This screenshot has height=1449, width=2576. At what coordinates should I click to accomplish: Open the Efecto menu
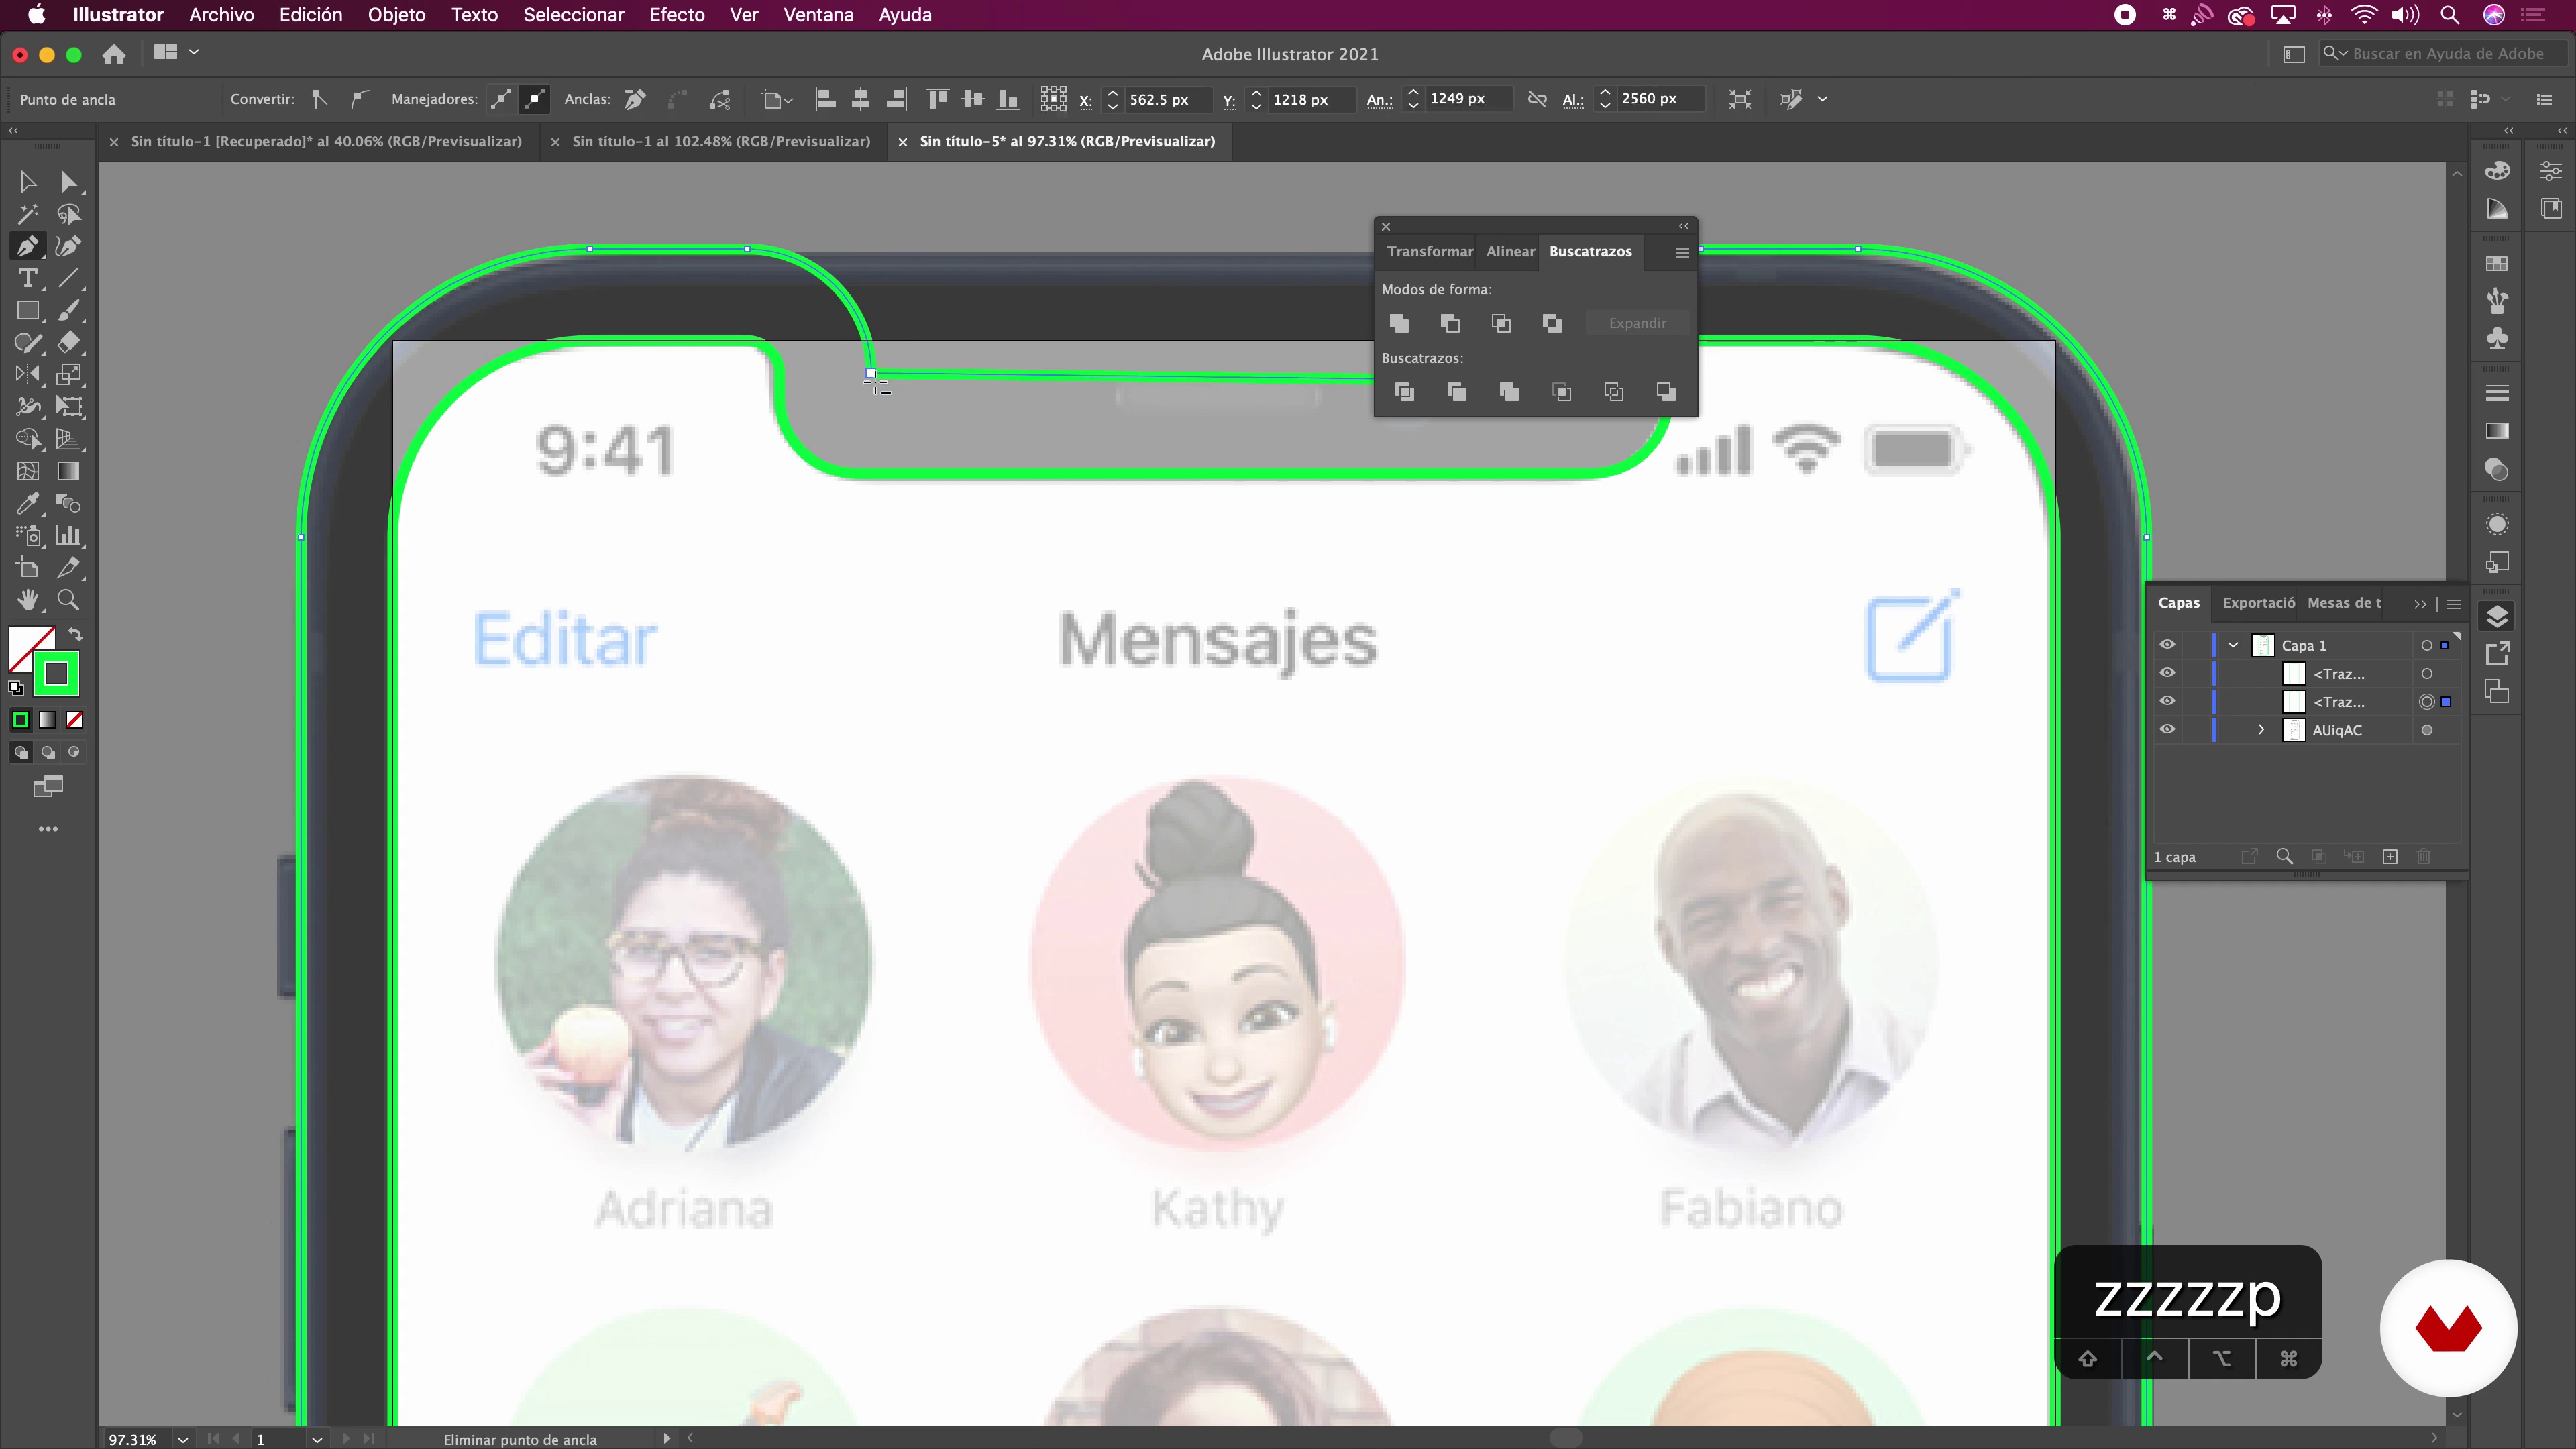[x=677, y=15]
